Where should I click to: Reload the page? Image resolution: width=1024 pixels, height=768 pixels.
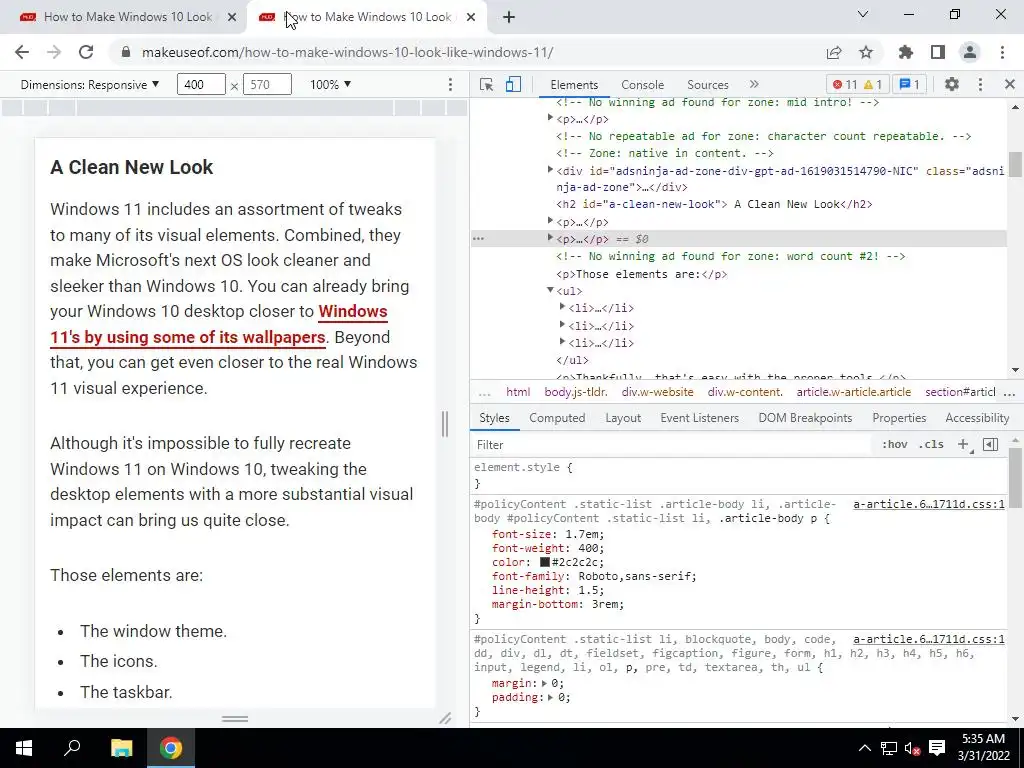86,52
